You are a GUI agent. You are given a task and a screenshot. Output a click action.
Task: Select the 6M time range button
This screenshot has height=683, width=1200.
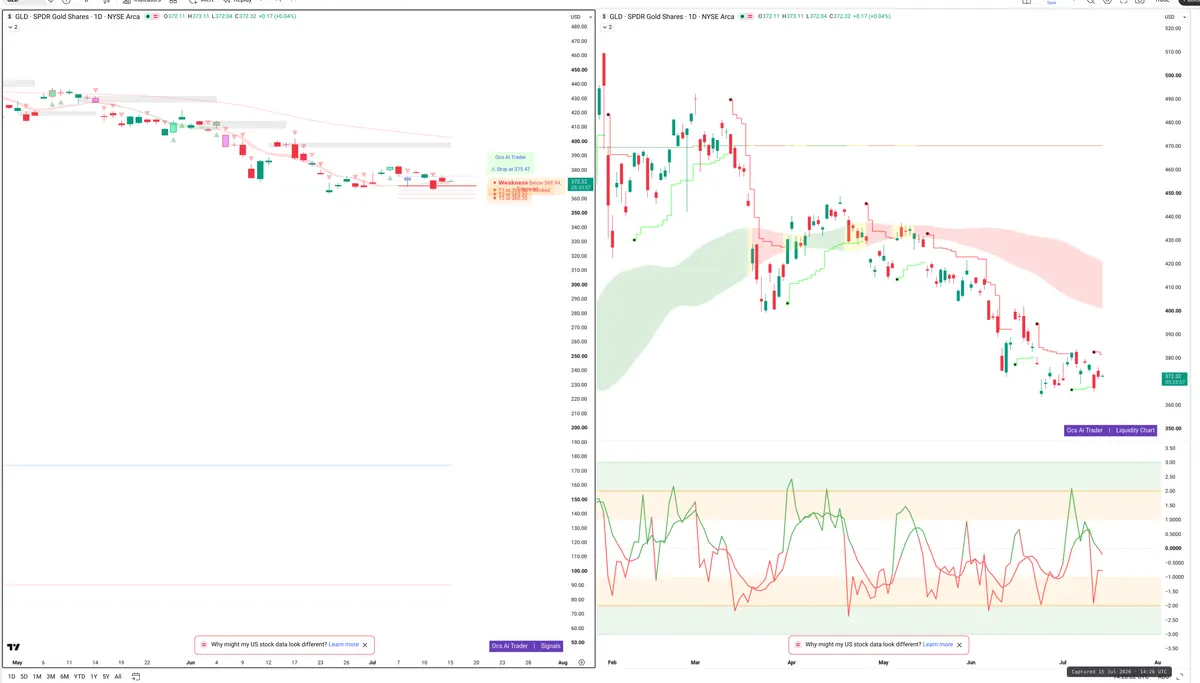coord(65,677)
